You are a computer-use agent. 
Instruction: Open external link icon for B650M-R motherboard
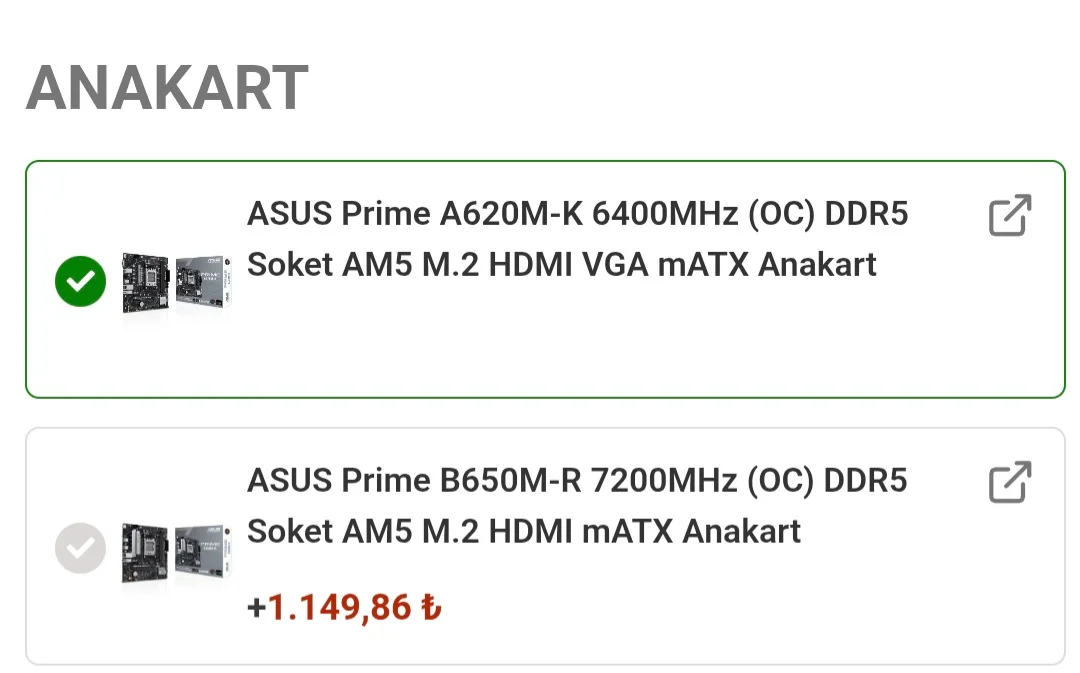point(1009,482)
